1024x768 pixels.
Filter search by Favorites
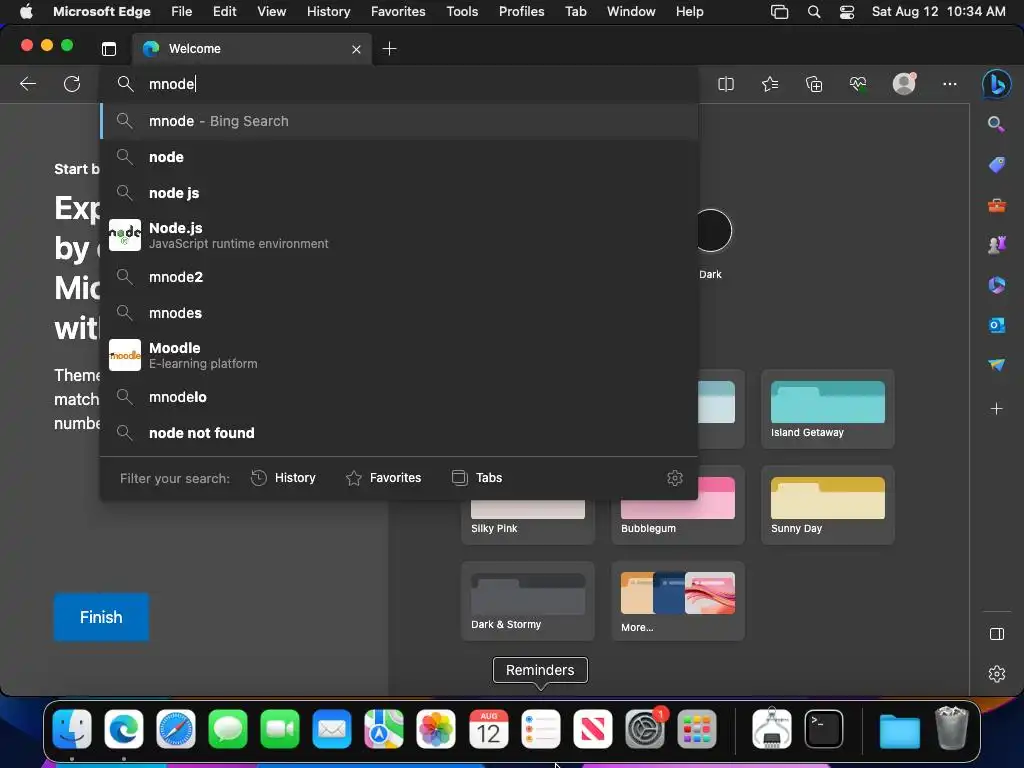pyautogui.click(x=383, y=478)
